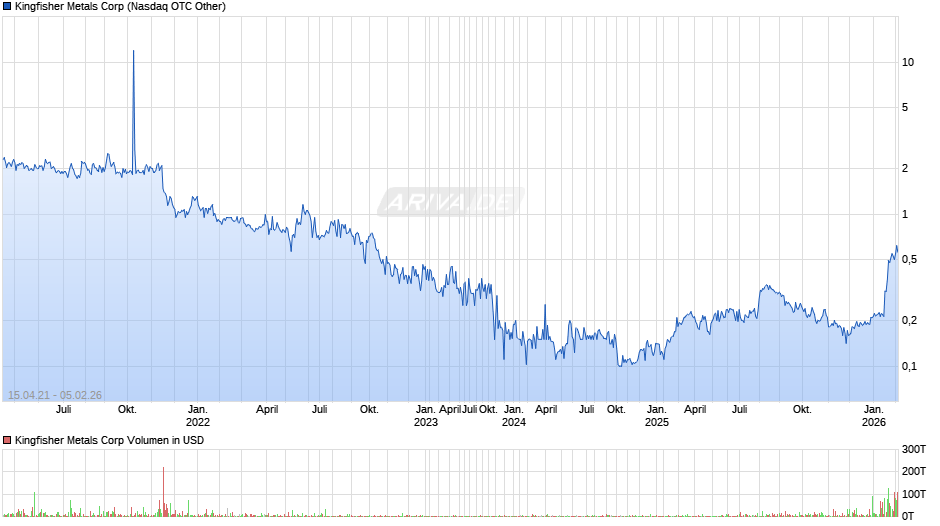Click the price axis label '2'
This screenshot has width=940, height=526.
(905, 169)
